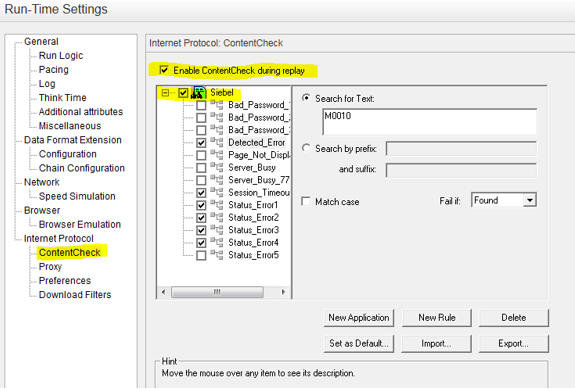Uncheck the Siebel application checkbox

click(x=183, y=93)
